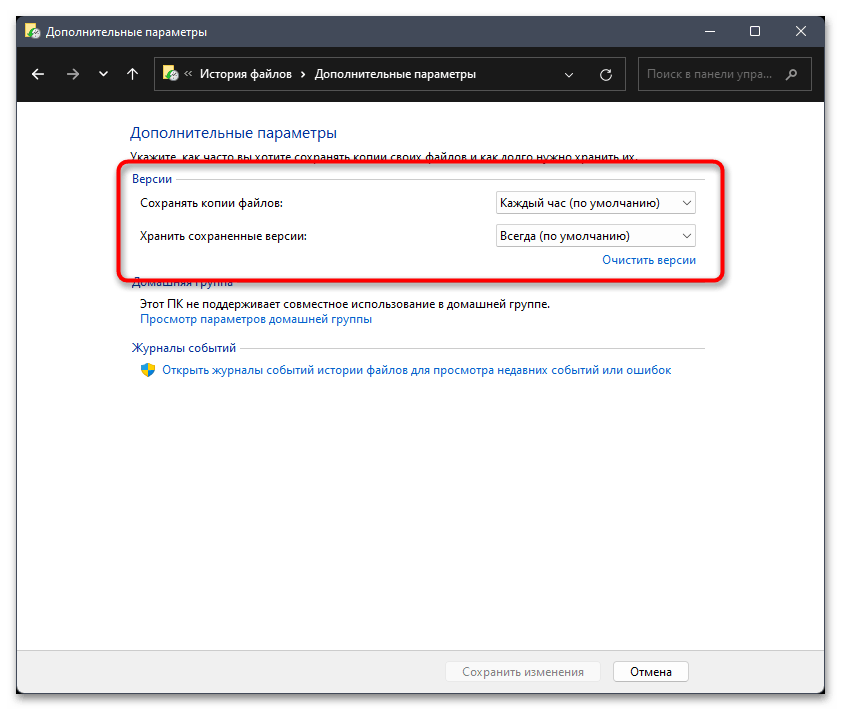
Task: Click the Очистить версии link
Action: point(648,260)
